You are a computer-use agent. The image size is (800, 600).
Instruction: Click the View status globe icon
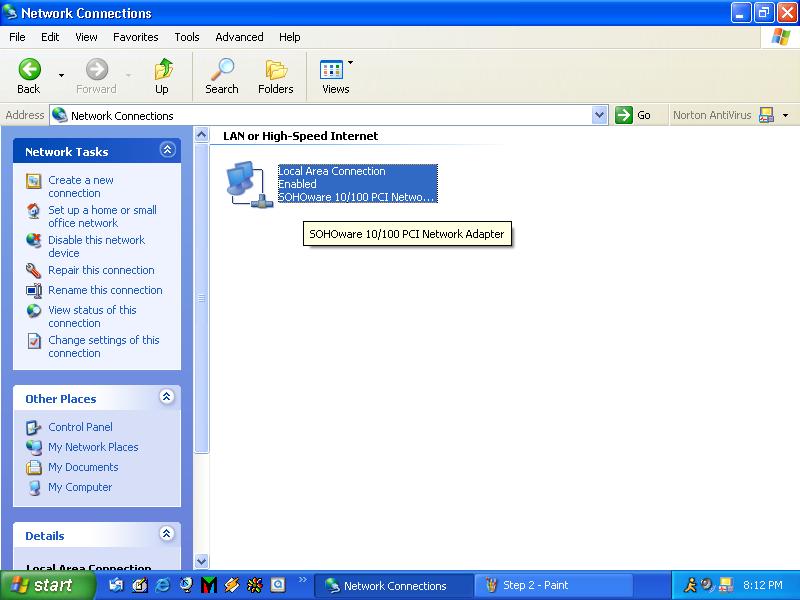pyautogui.click(x=34, y=310)
